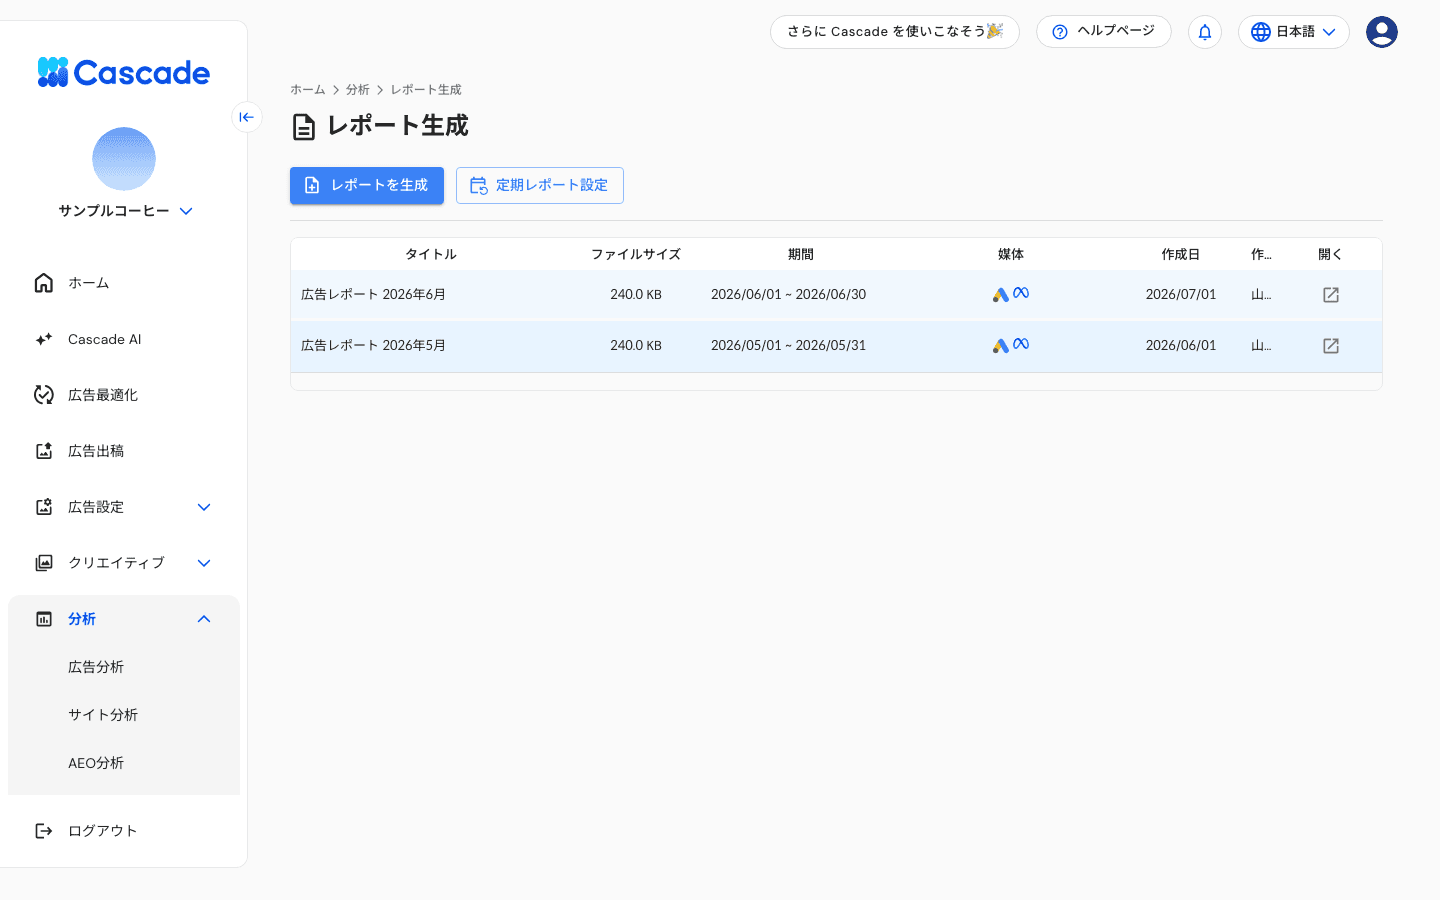Click the 開く column header
Viewport: 1440px width, 900px height.
coord(1331,254)
